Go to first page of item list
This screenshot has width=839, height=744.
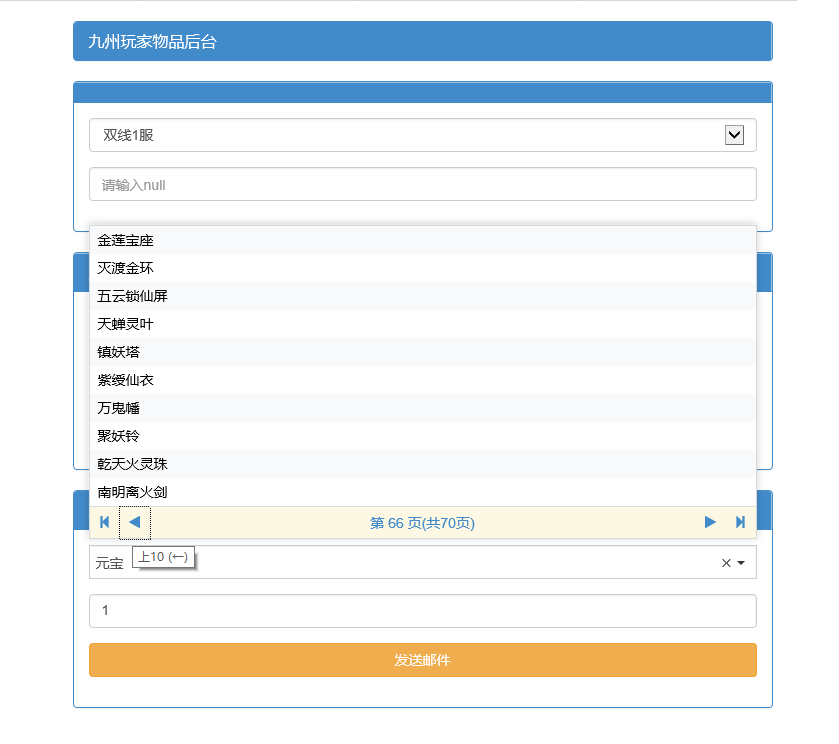(105, 522)
